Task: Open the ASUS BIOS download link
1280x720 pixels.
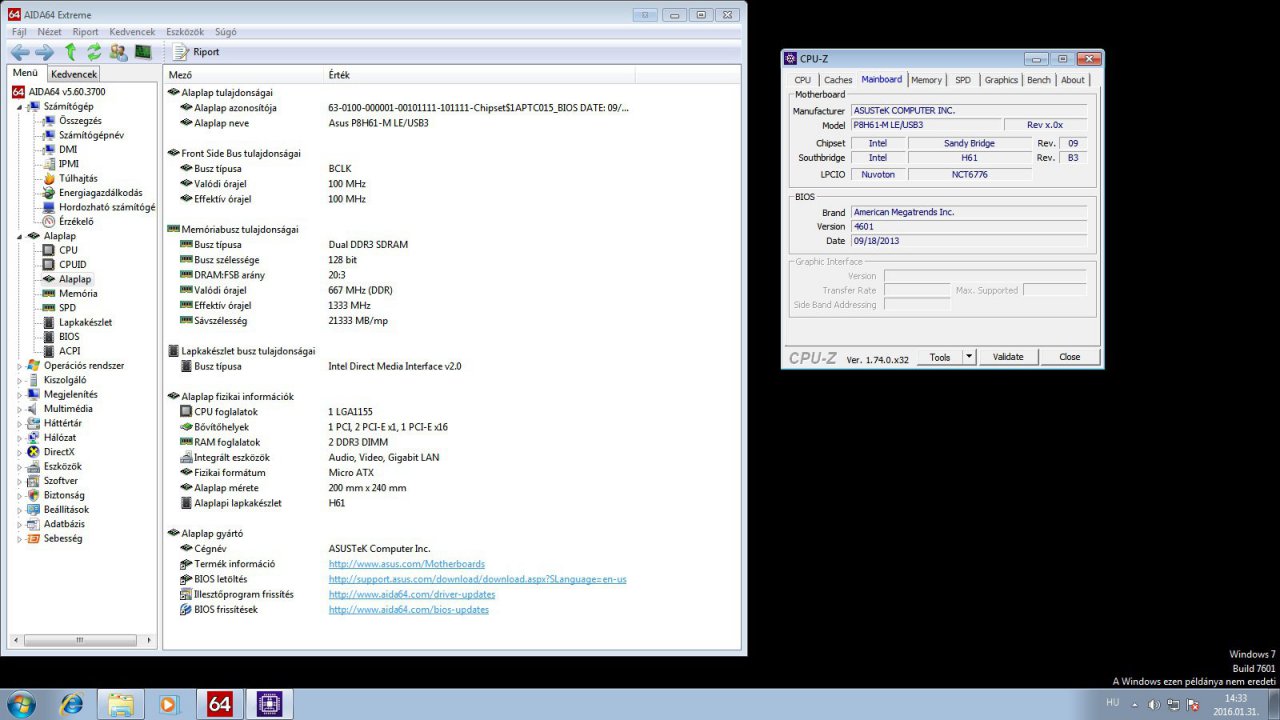Action: [x=478, y=579]
